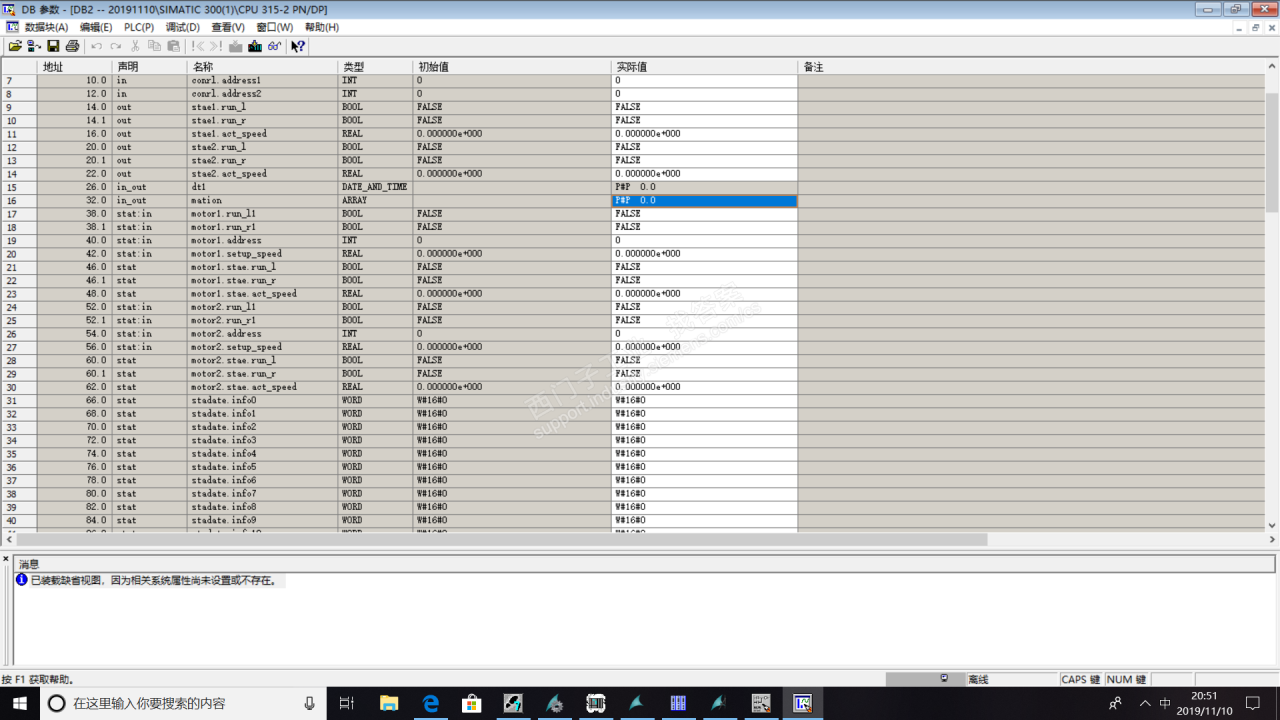Click the online/offline connection toolbar icon
The image size is (1280, 720).
[x=34, y=46]
